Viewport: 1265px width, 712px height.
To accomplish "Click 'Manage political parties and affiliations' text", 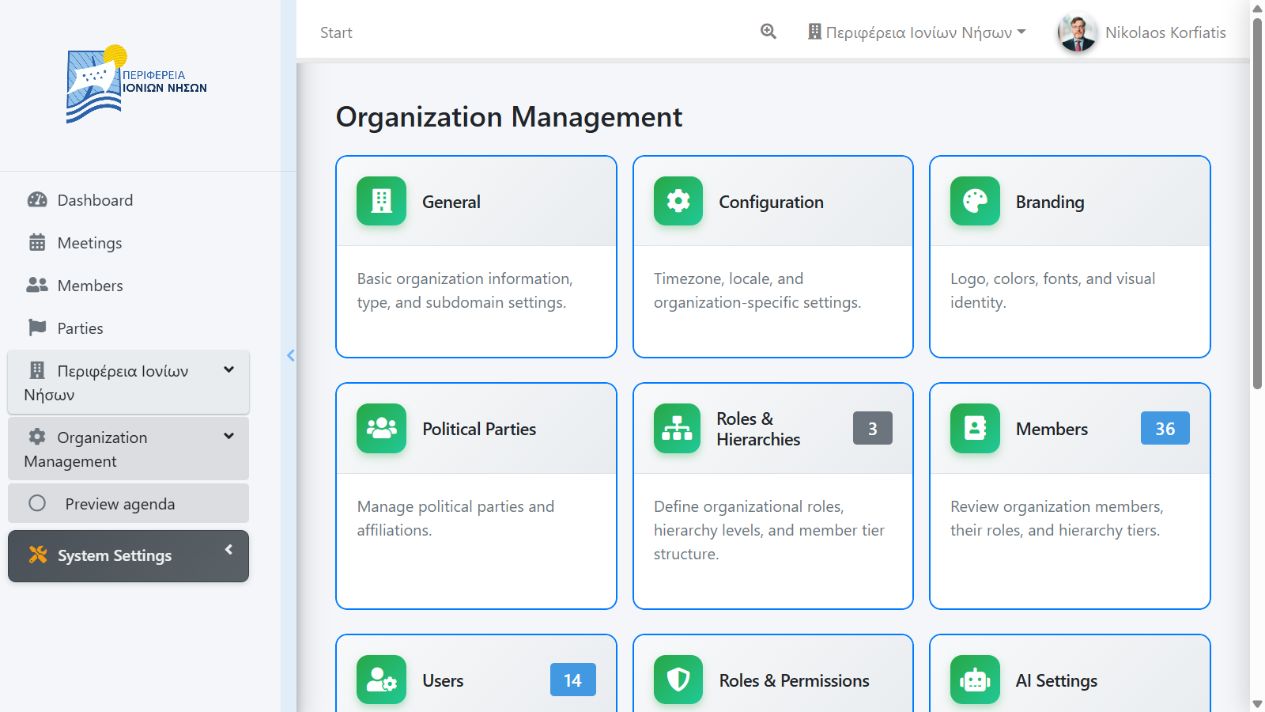I will [x=455, y=518].
